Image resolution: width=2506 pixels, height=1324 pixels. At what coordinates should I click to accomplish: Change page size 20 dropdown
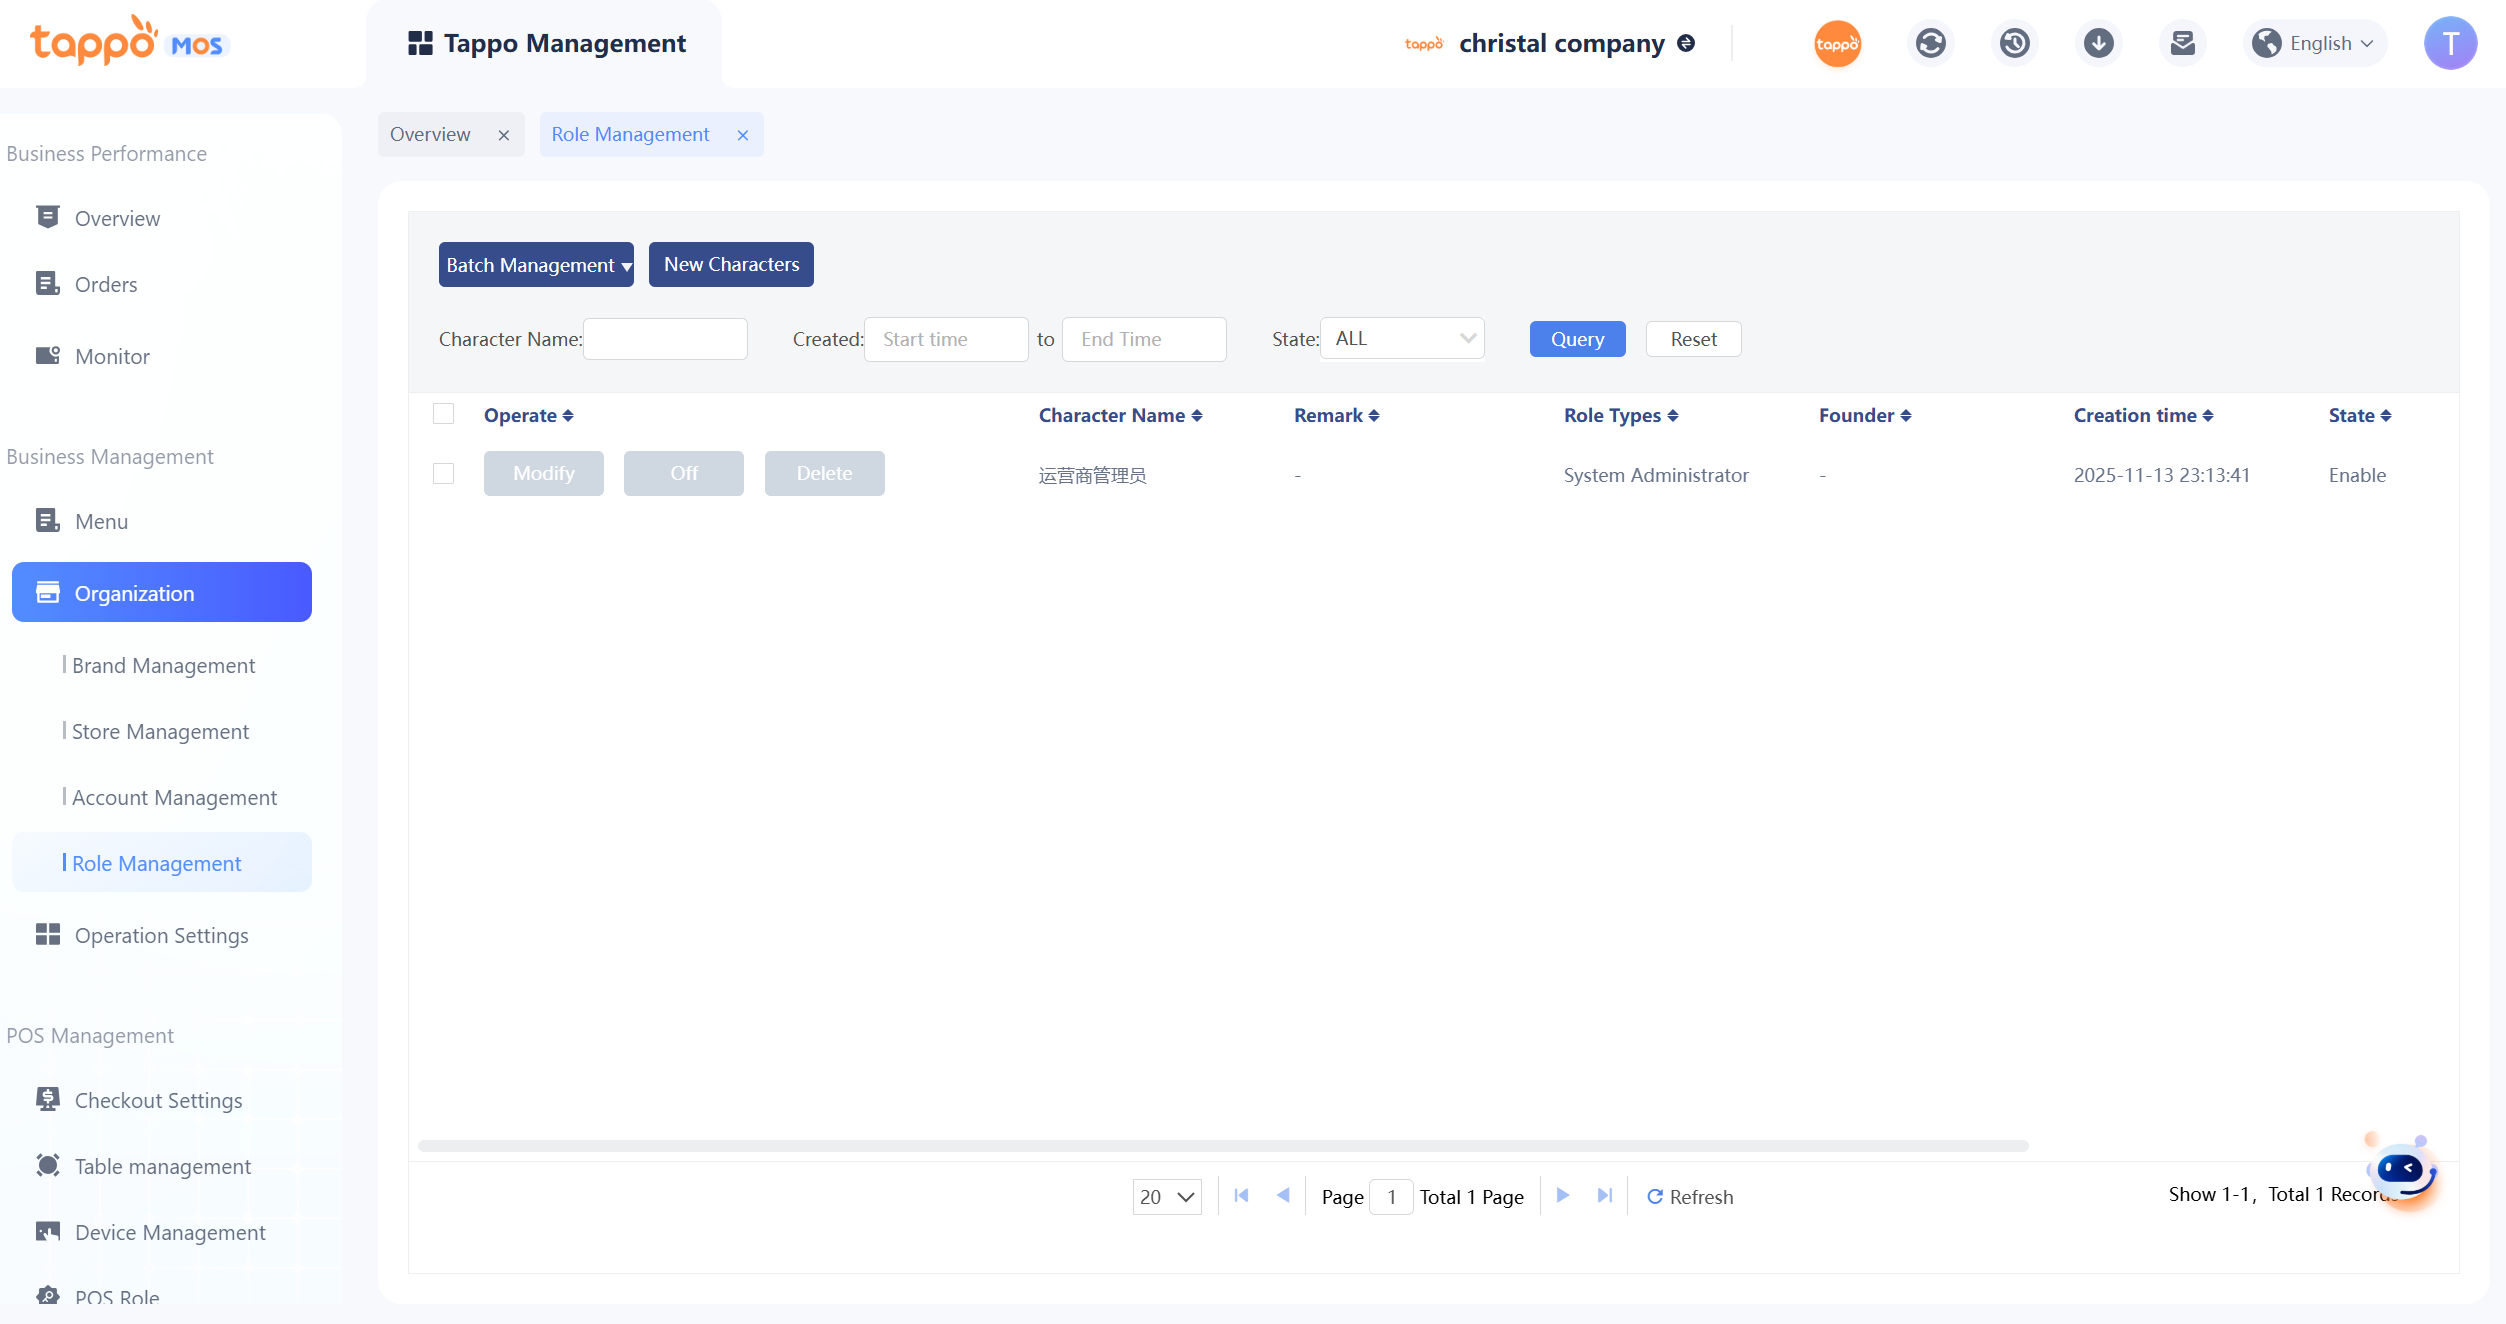pos(1166,1196)
